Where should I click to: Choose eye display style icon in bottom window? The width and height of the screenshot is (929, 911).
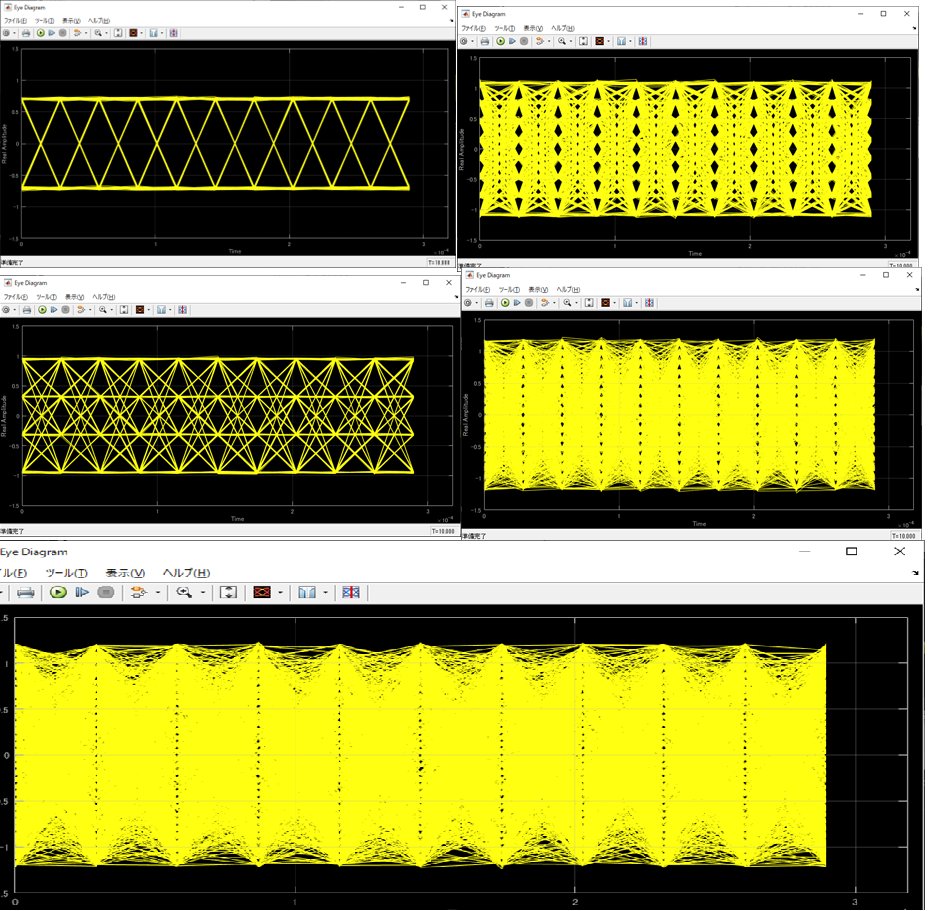[x=262, y=592]
